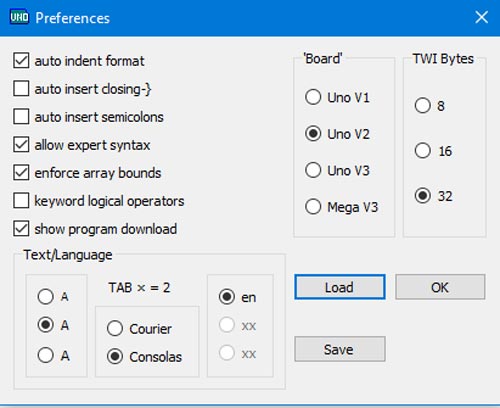Click the Load button

340,287
